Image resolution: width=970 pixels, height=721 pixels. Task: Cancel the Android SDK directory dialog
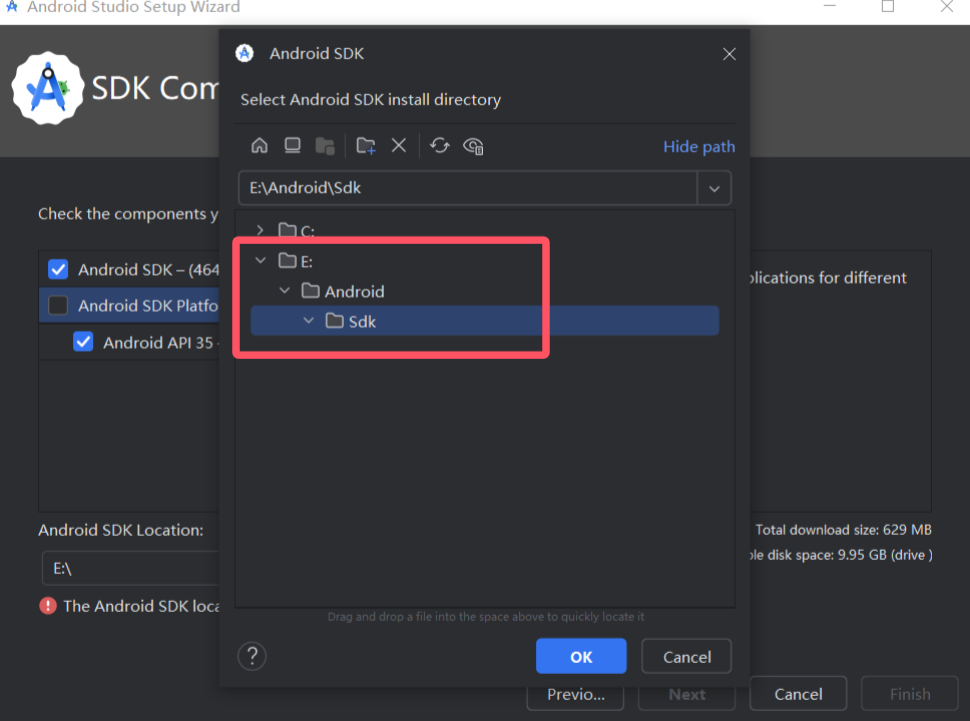click(686, 656)
